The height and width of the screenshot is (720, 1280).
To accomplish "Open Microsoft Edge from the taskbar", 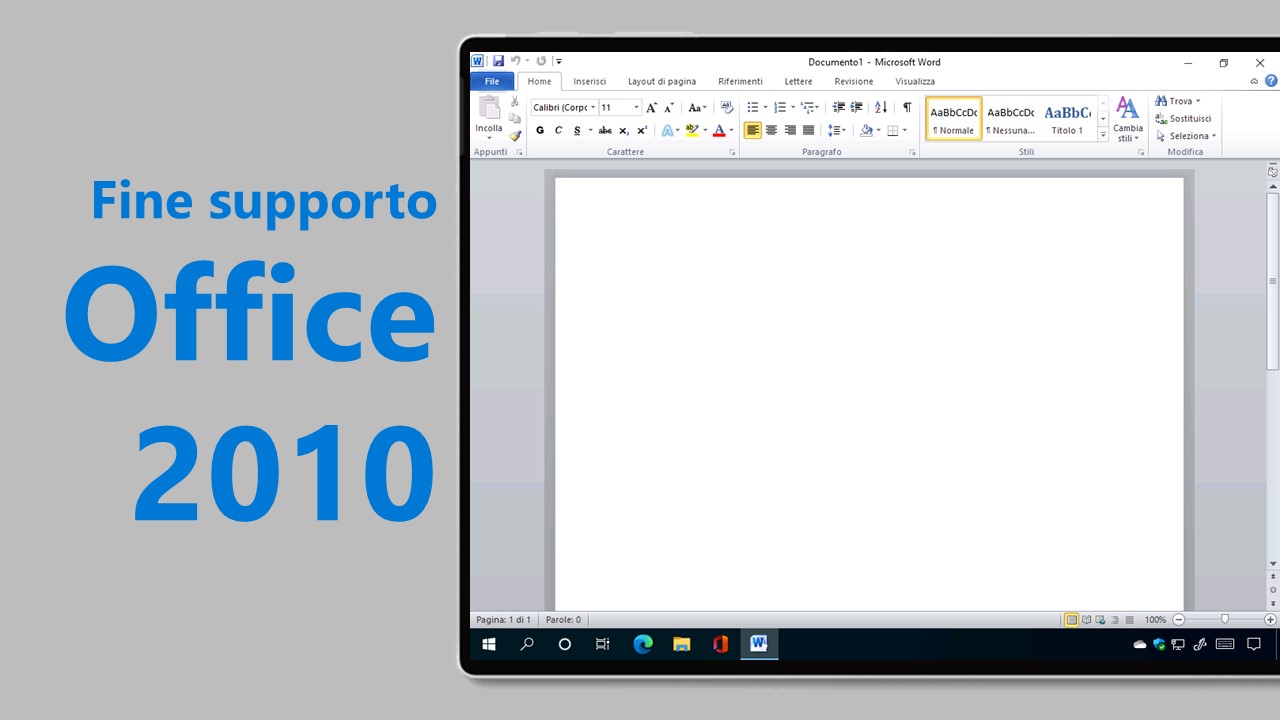I will 643,645.
